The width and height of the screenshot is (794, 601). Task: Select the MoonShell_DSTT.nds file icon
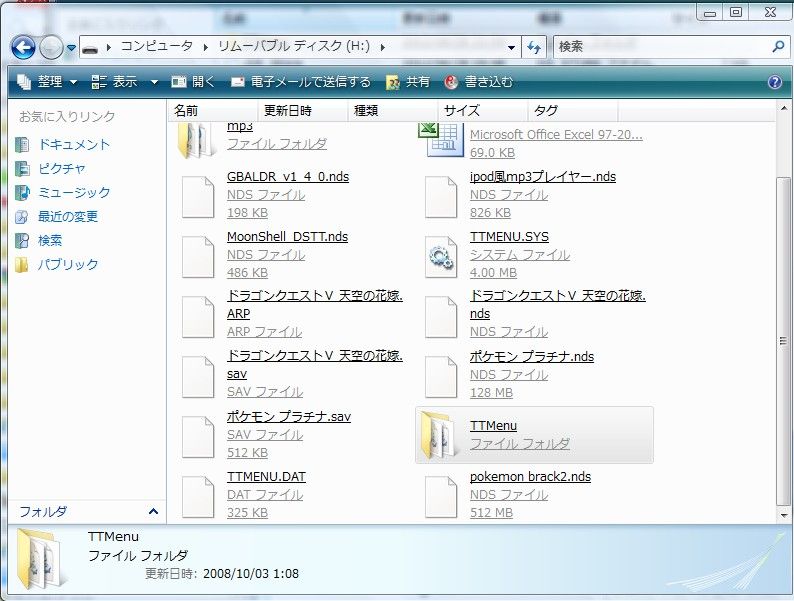coord(198,257)
